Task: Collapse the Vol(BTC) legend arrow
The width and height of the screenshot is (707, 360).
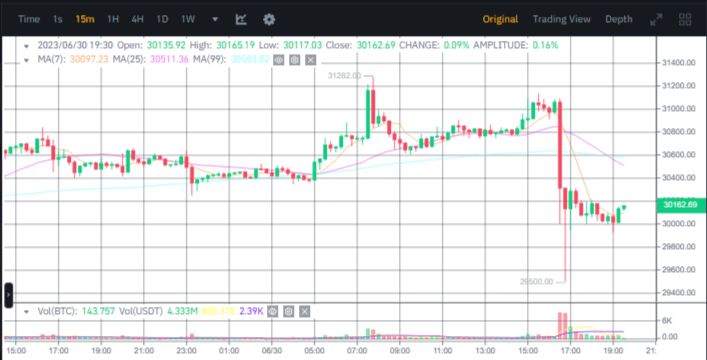Action: tap(27, 311)
